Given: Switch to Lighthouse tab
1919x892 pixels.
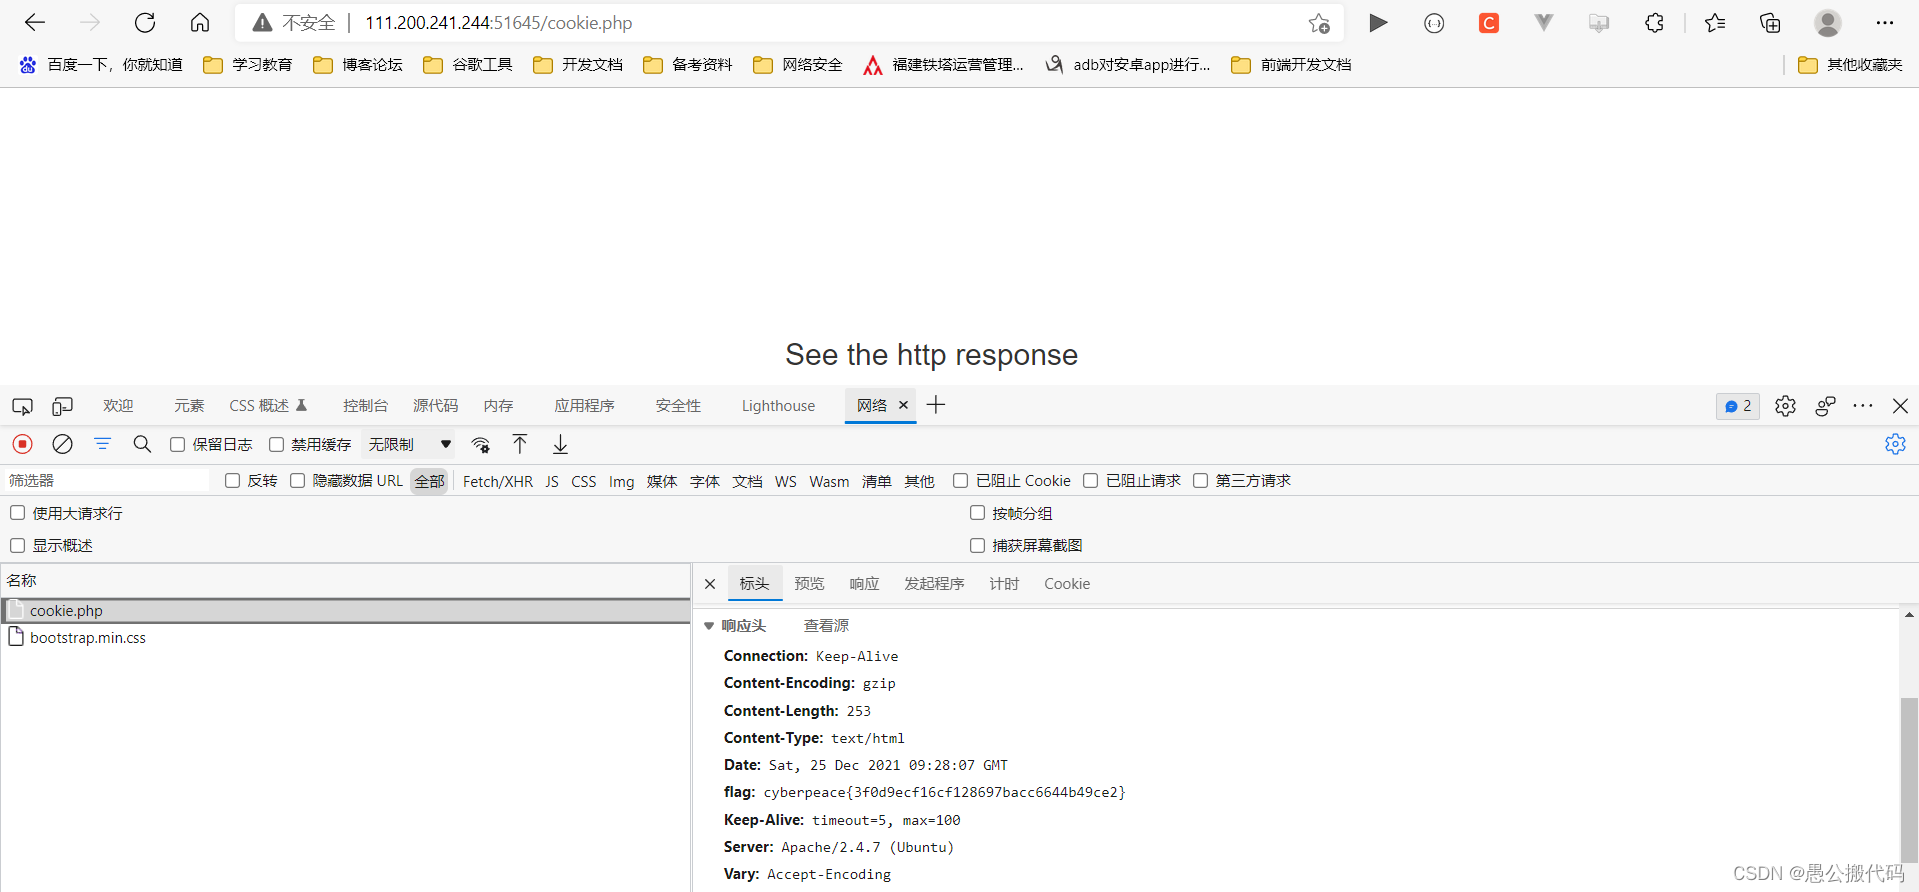Looking at the screenshot, I should (778, 406).
